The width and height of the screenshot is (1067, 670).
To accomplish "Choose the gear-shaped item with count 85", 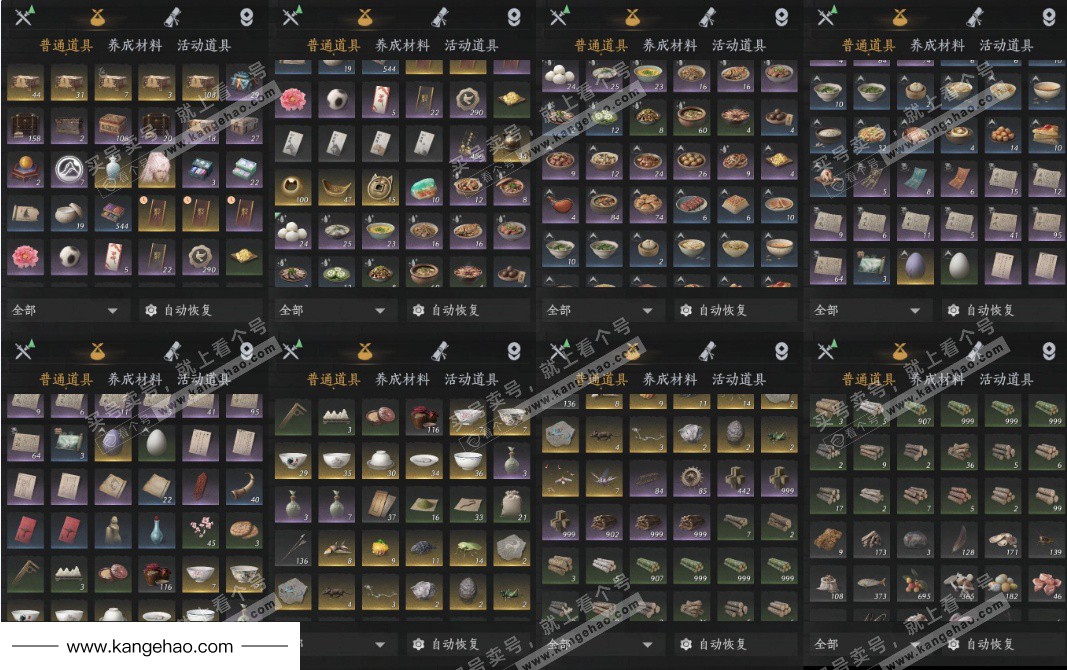I will click(691, 478).
